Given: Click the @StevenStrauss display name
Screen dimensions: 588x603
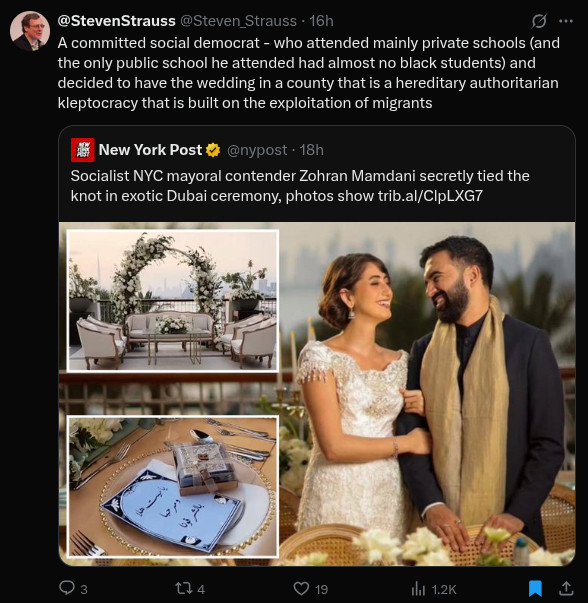Looking at the screenshot, I should [x=117, y=21].
